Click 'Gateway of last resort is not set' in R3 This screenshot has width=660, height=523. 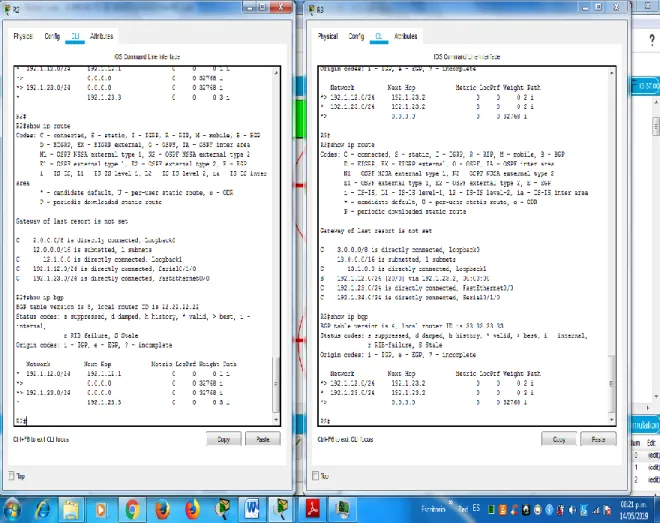[376, 231]
